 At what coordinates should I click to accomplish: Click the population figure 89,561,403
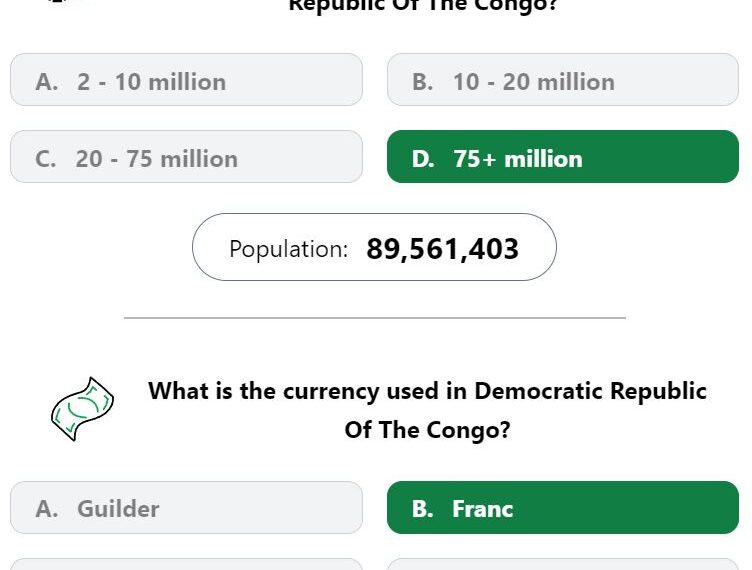(x=442, y=249)
